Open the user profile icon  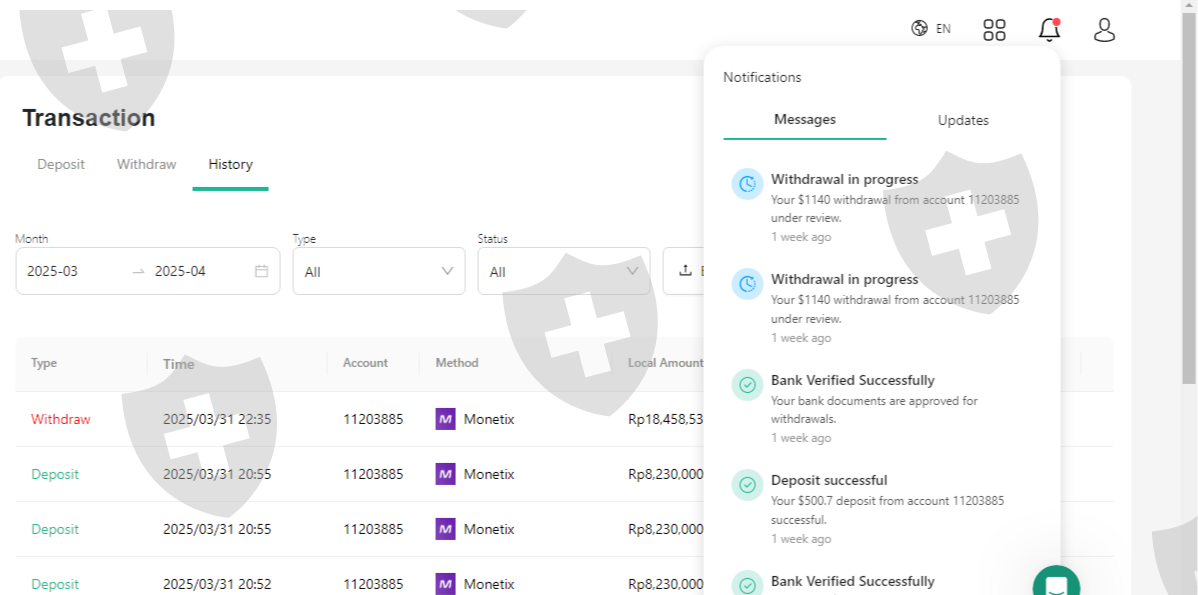[x=1104, y=30]
